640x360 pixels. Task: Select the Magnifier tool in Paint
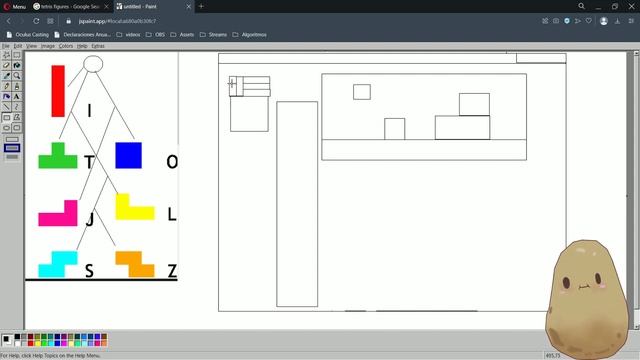click(17, 76)
